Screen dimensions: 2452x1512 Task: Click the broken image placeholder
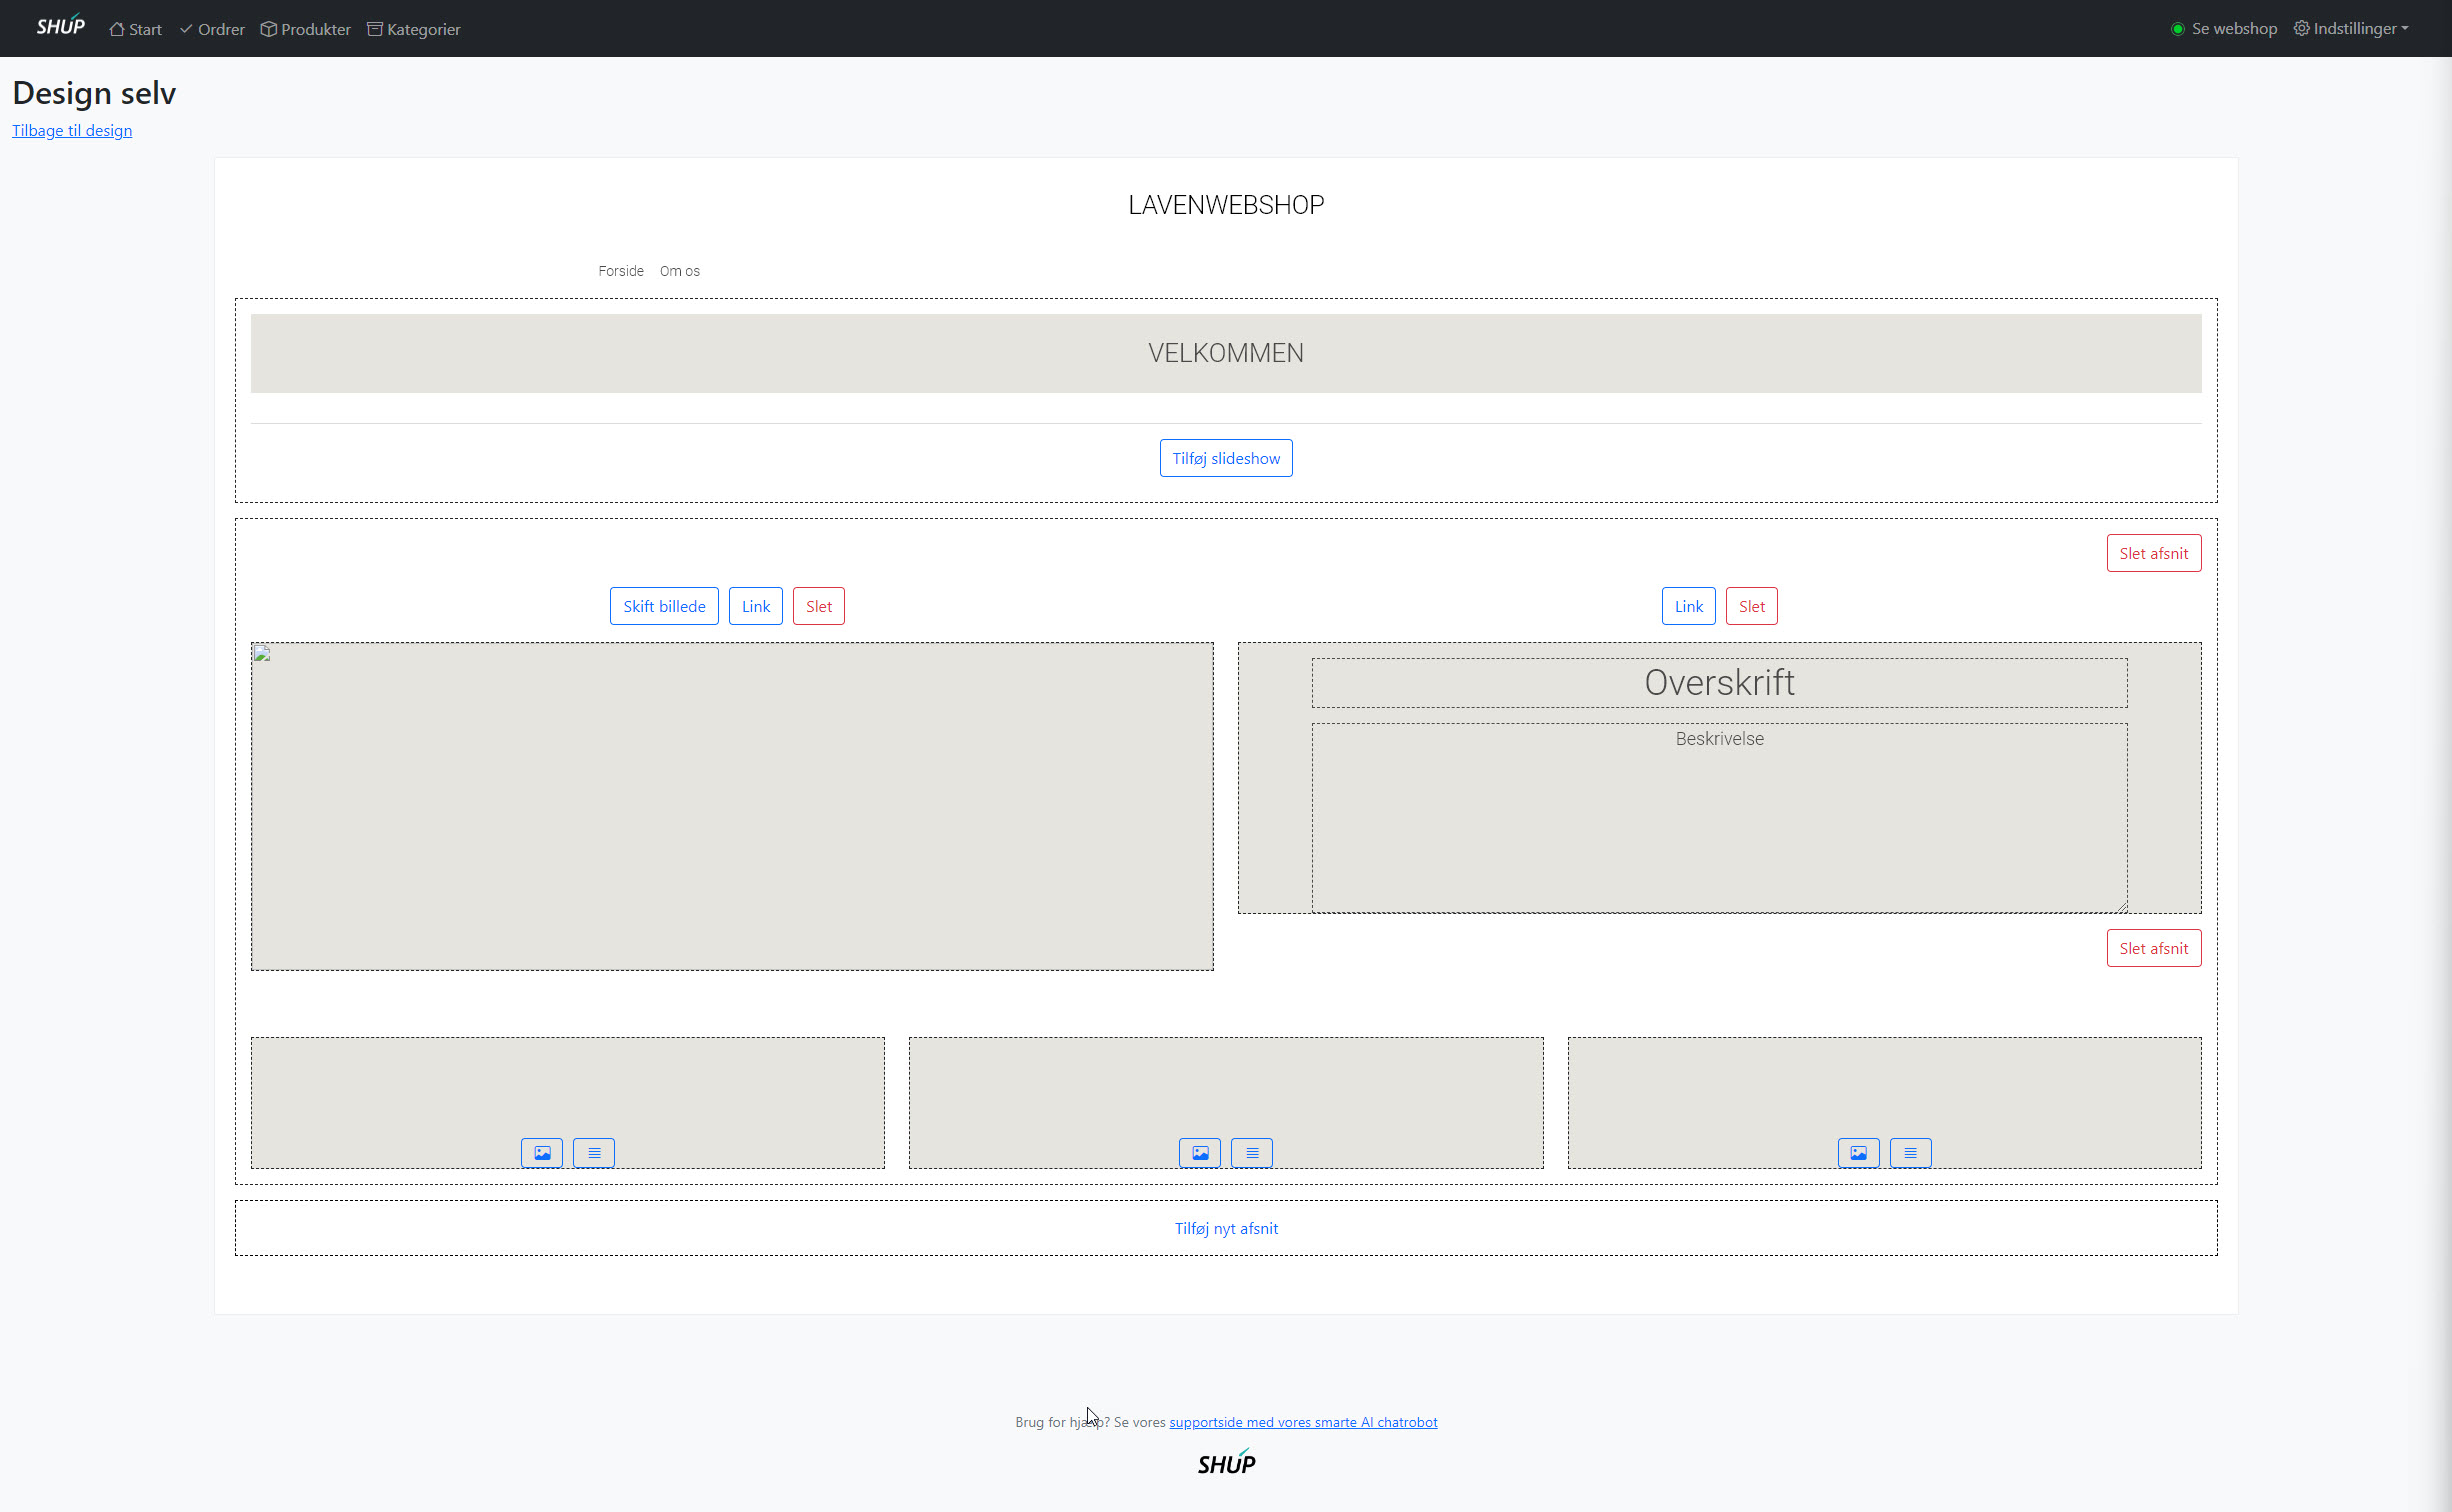[x=262, y=654]
